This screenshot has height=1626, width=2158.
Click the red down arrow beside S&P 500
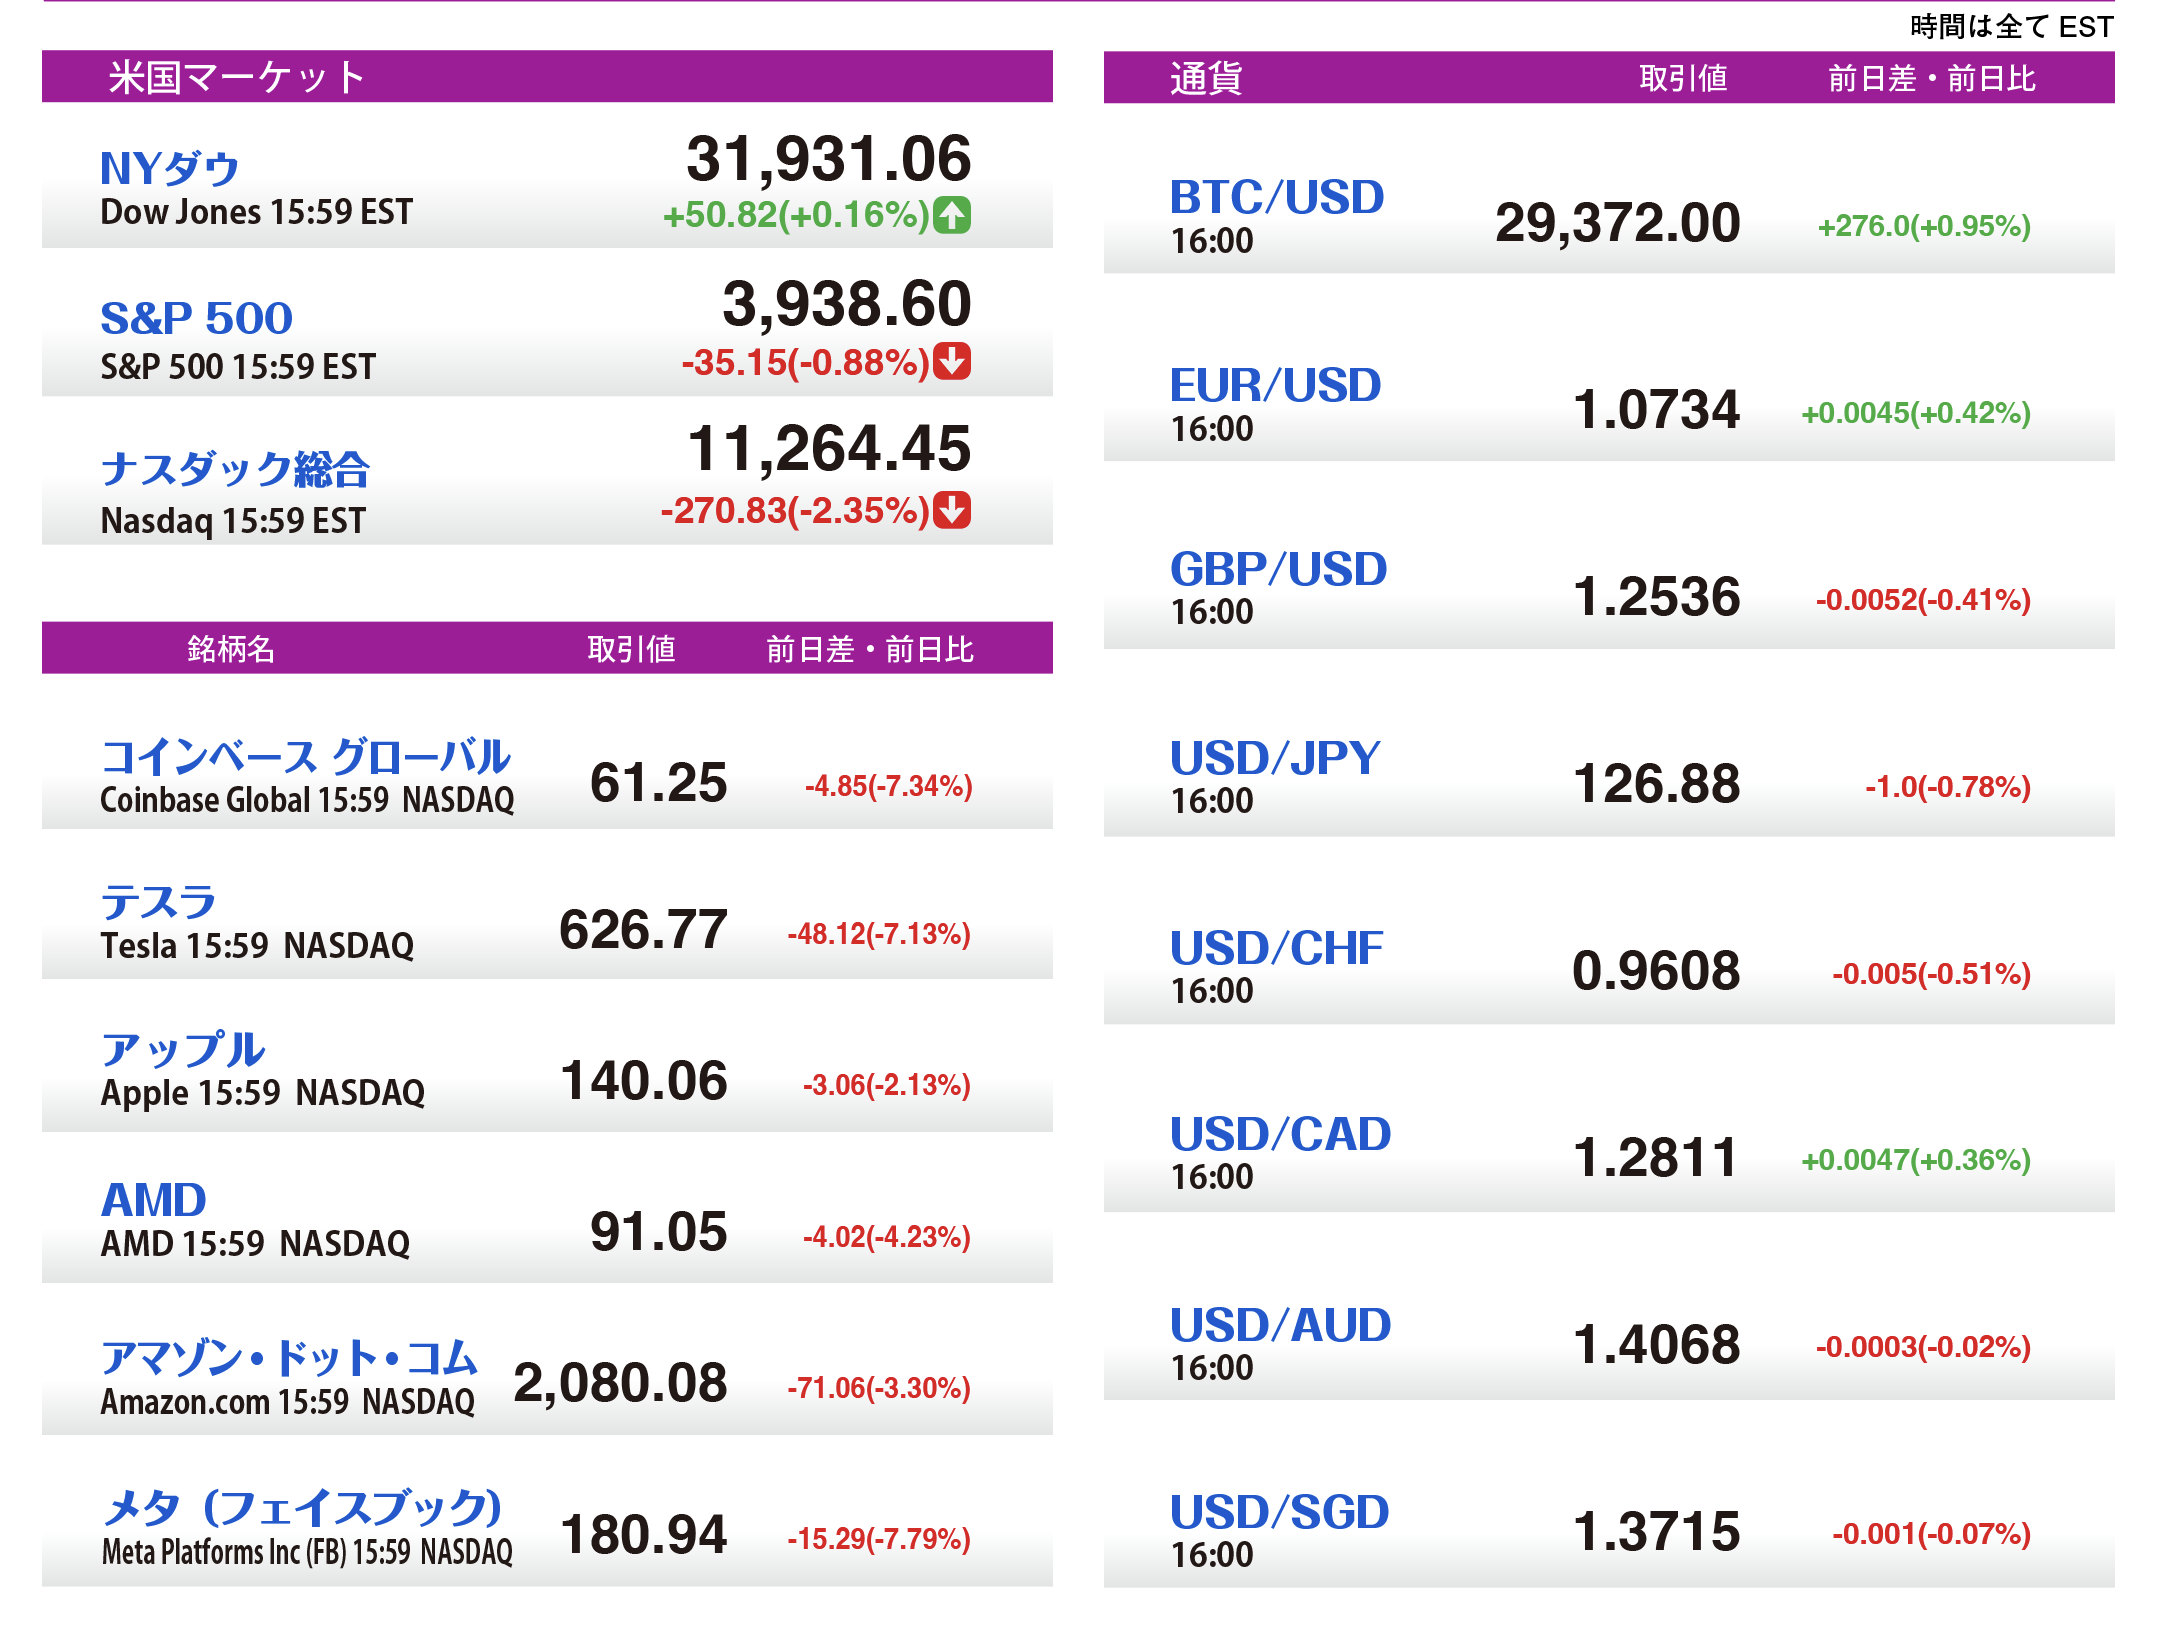tap(951, 362)
